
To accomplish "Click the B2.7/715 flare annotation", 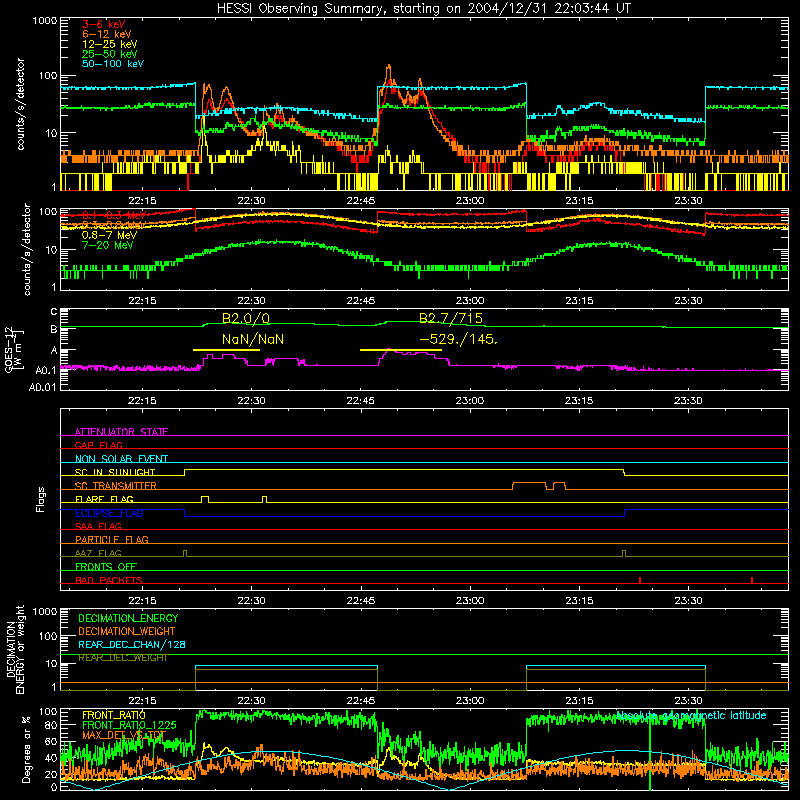I will 451,318.
